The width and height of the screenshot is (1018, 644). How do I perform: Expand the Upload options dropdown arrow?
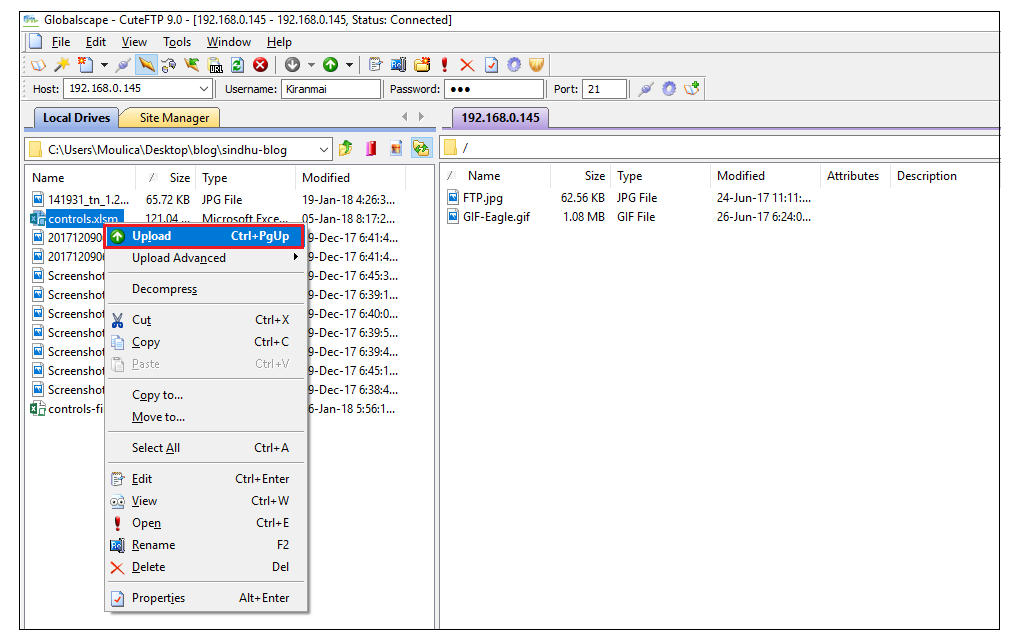(x=349, y=65)
